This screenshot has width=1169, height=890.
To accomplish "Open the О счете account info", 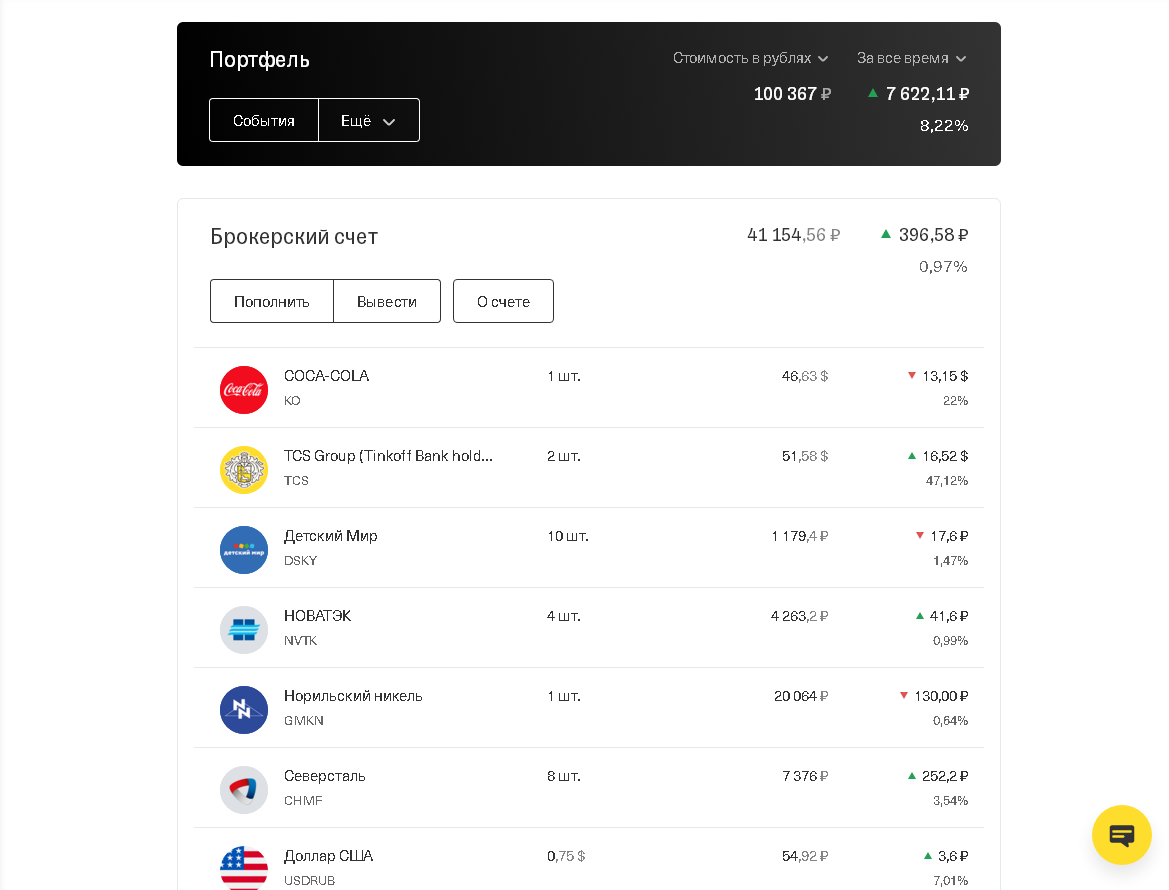I will tap(503, 301).
